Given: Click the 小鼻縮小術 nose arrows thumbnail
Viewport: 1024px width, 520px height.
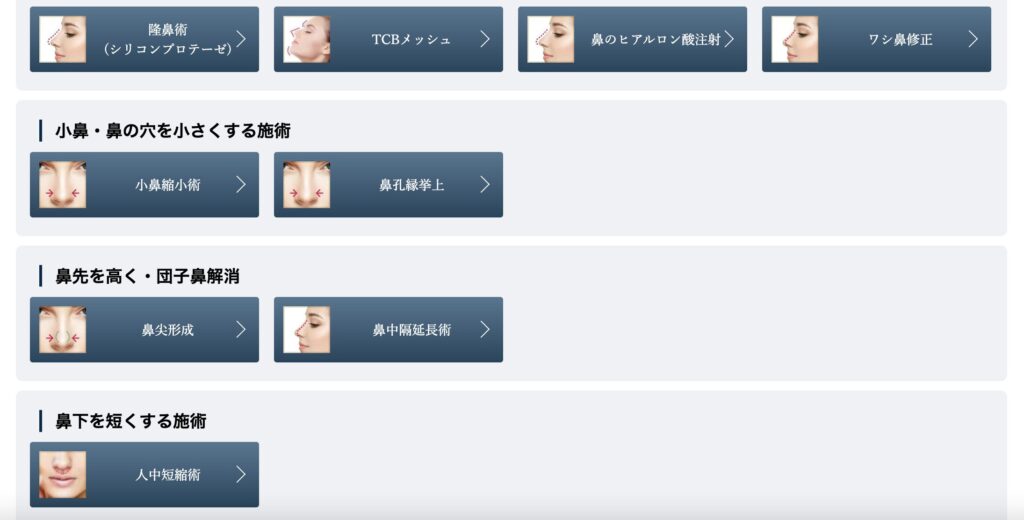Looking at the screenshot, I should tap(63, 185).
